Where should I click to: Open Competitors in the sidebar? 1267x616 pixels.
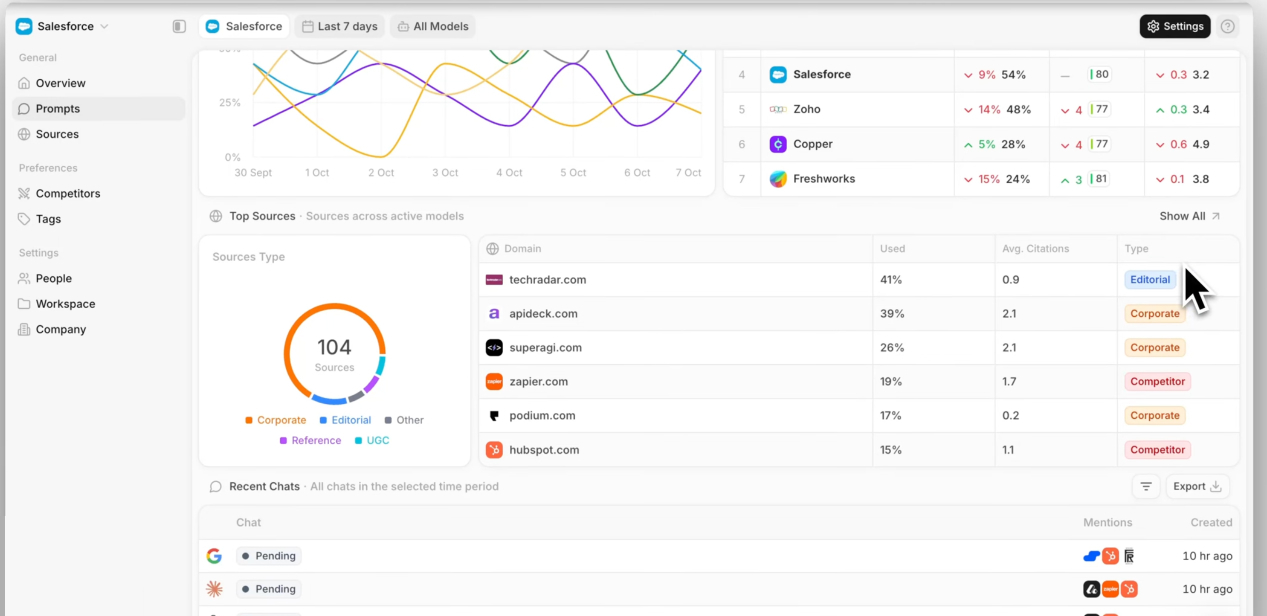tap(68, 194)
